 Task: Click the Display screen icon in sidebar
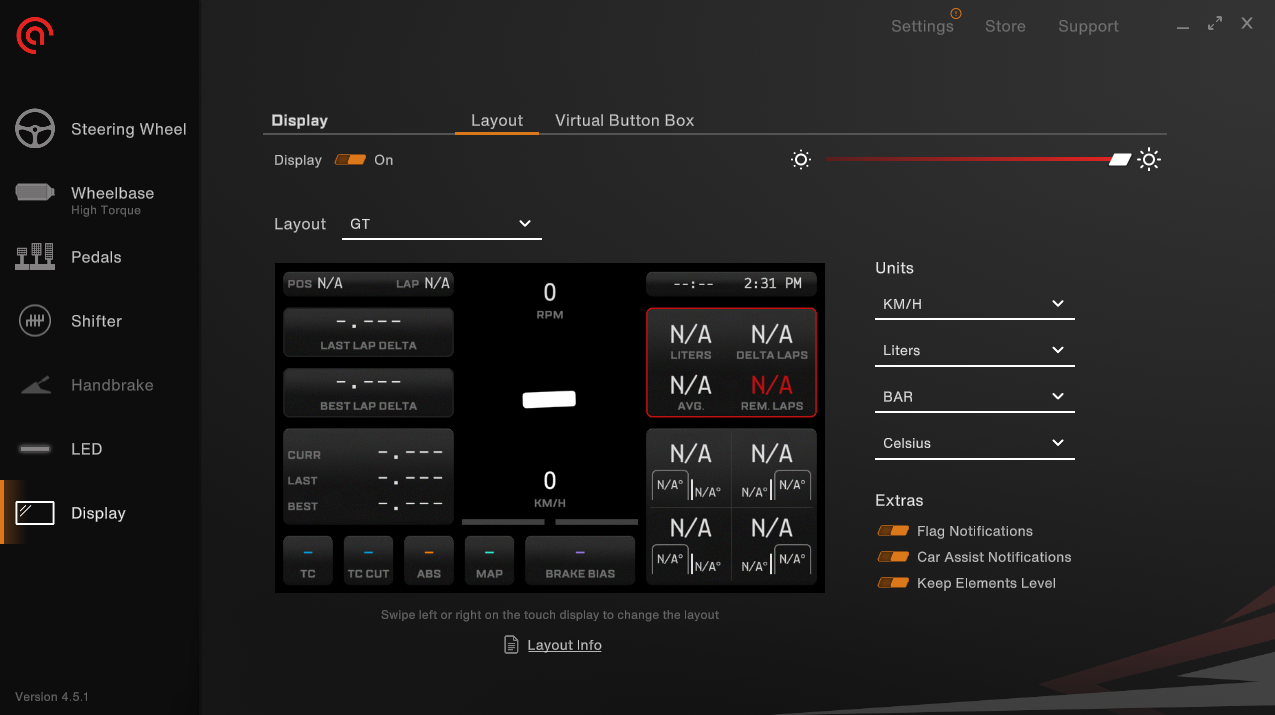35,513
